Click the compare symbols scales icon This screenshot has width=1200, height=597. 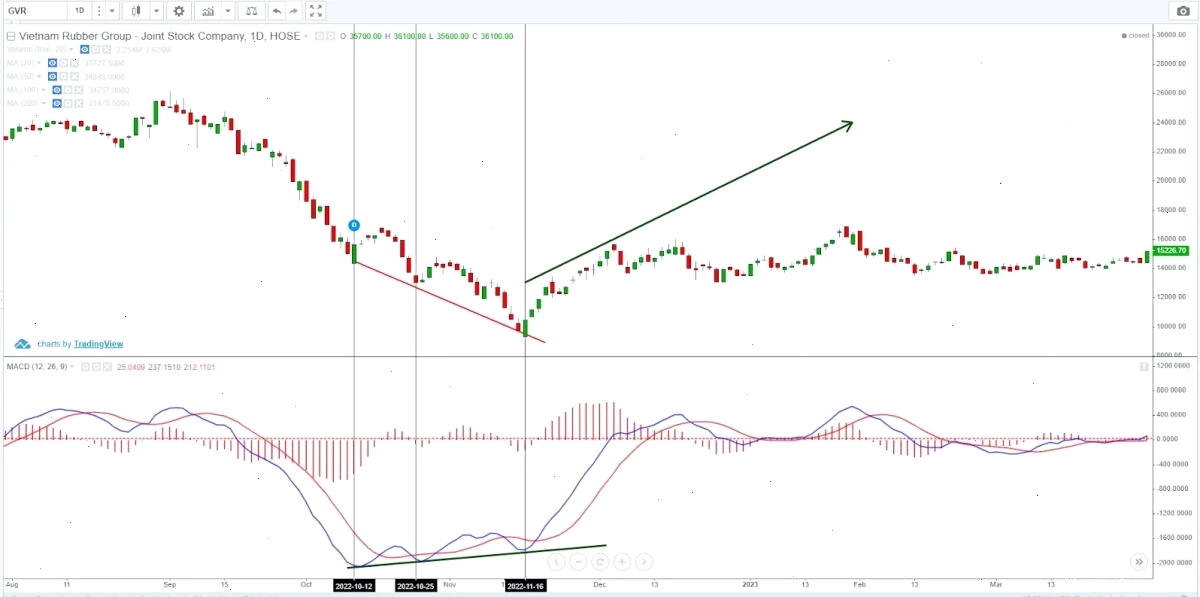[250, 11]
